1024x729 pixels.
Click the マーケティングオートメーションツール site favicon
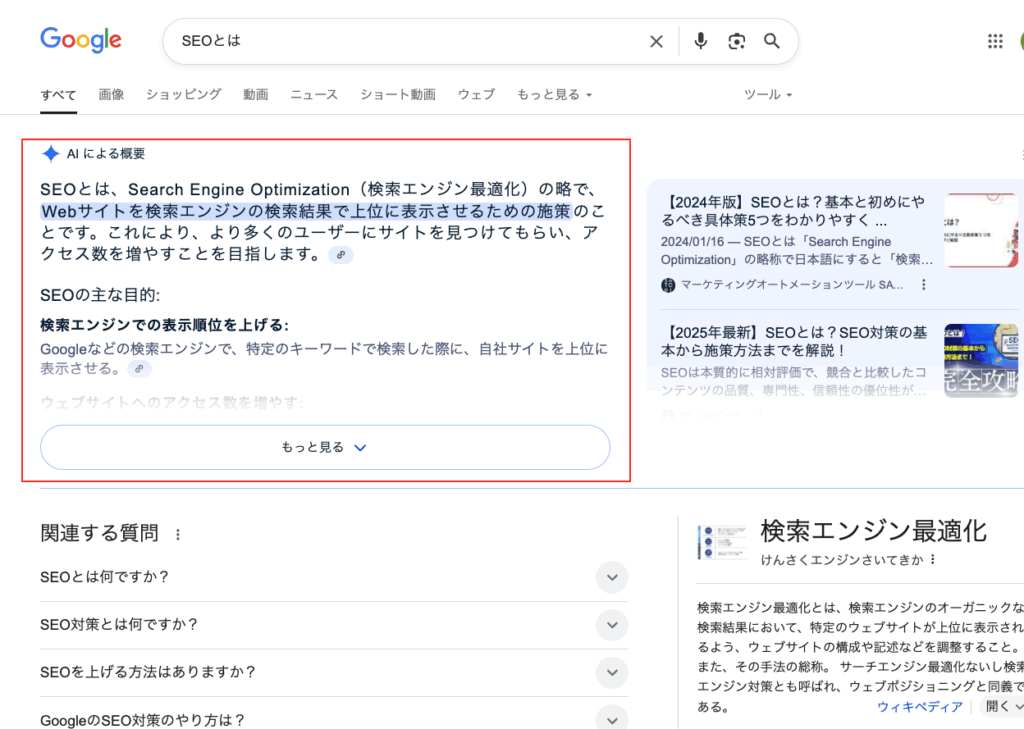tap(668, 285)
